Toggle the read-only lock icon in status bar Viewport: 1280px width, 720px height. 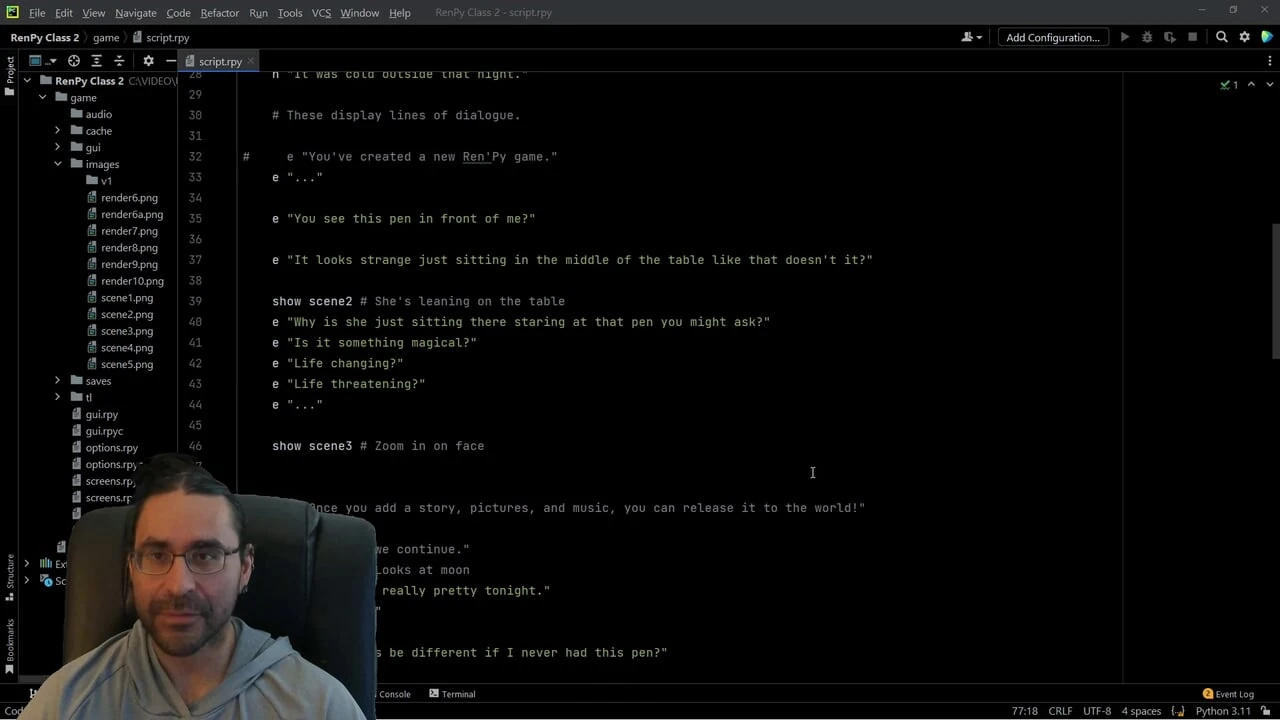point(1178,711)
